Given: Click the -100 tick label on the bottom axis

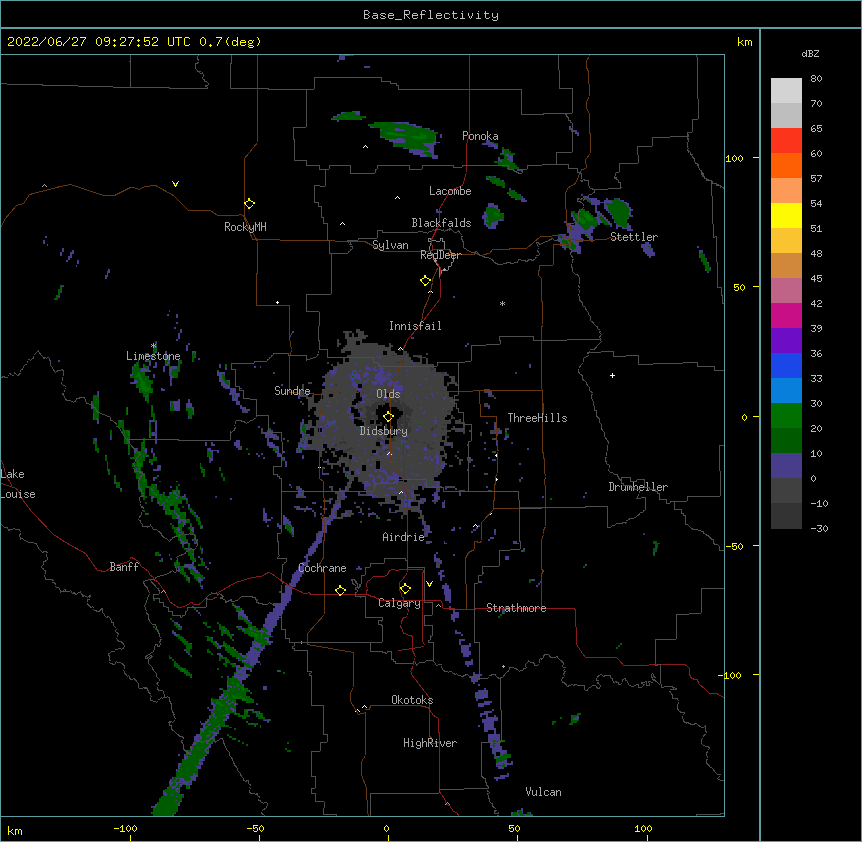Looking at the screenshot, I should pyautogui.click(x=125, y=828).
